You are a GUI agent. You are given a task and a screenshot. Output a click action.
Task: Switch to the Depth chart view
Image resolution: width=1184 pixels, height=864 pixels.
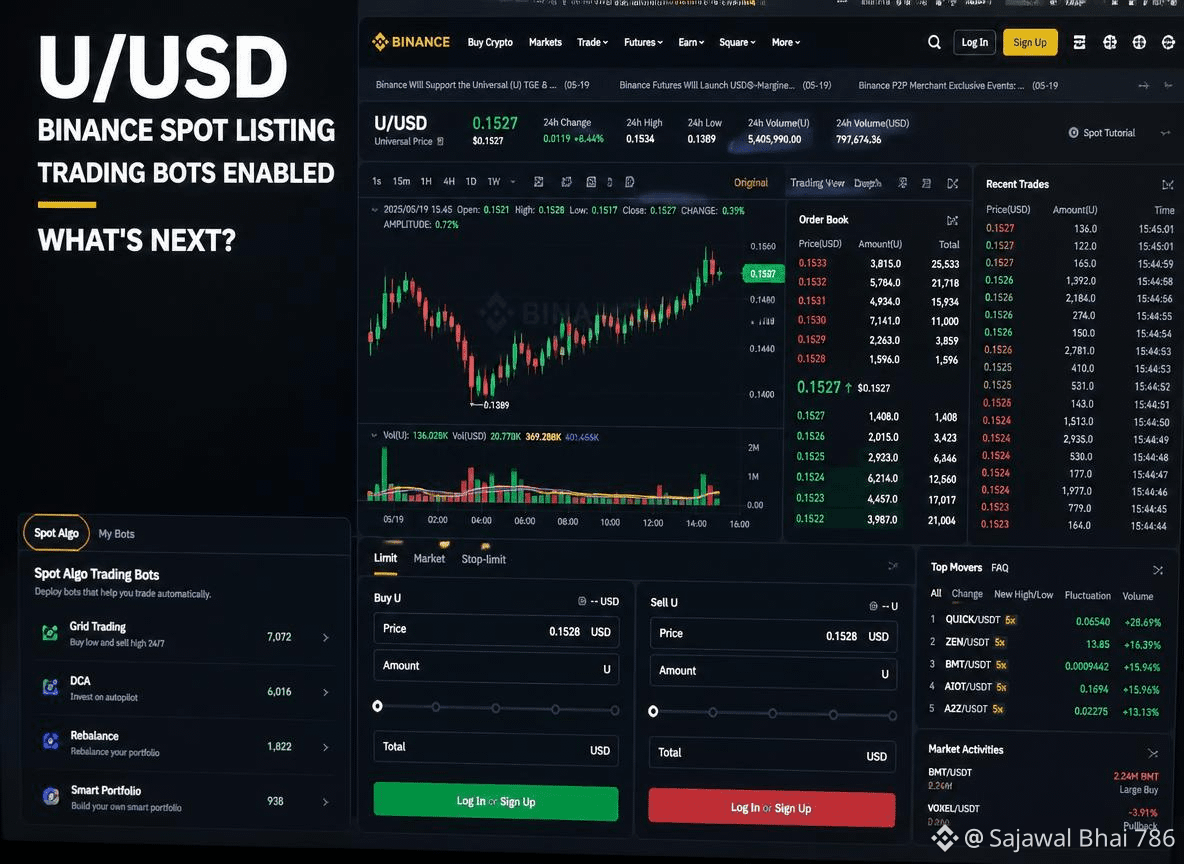click(x=868, y=183)
